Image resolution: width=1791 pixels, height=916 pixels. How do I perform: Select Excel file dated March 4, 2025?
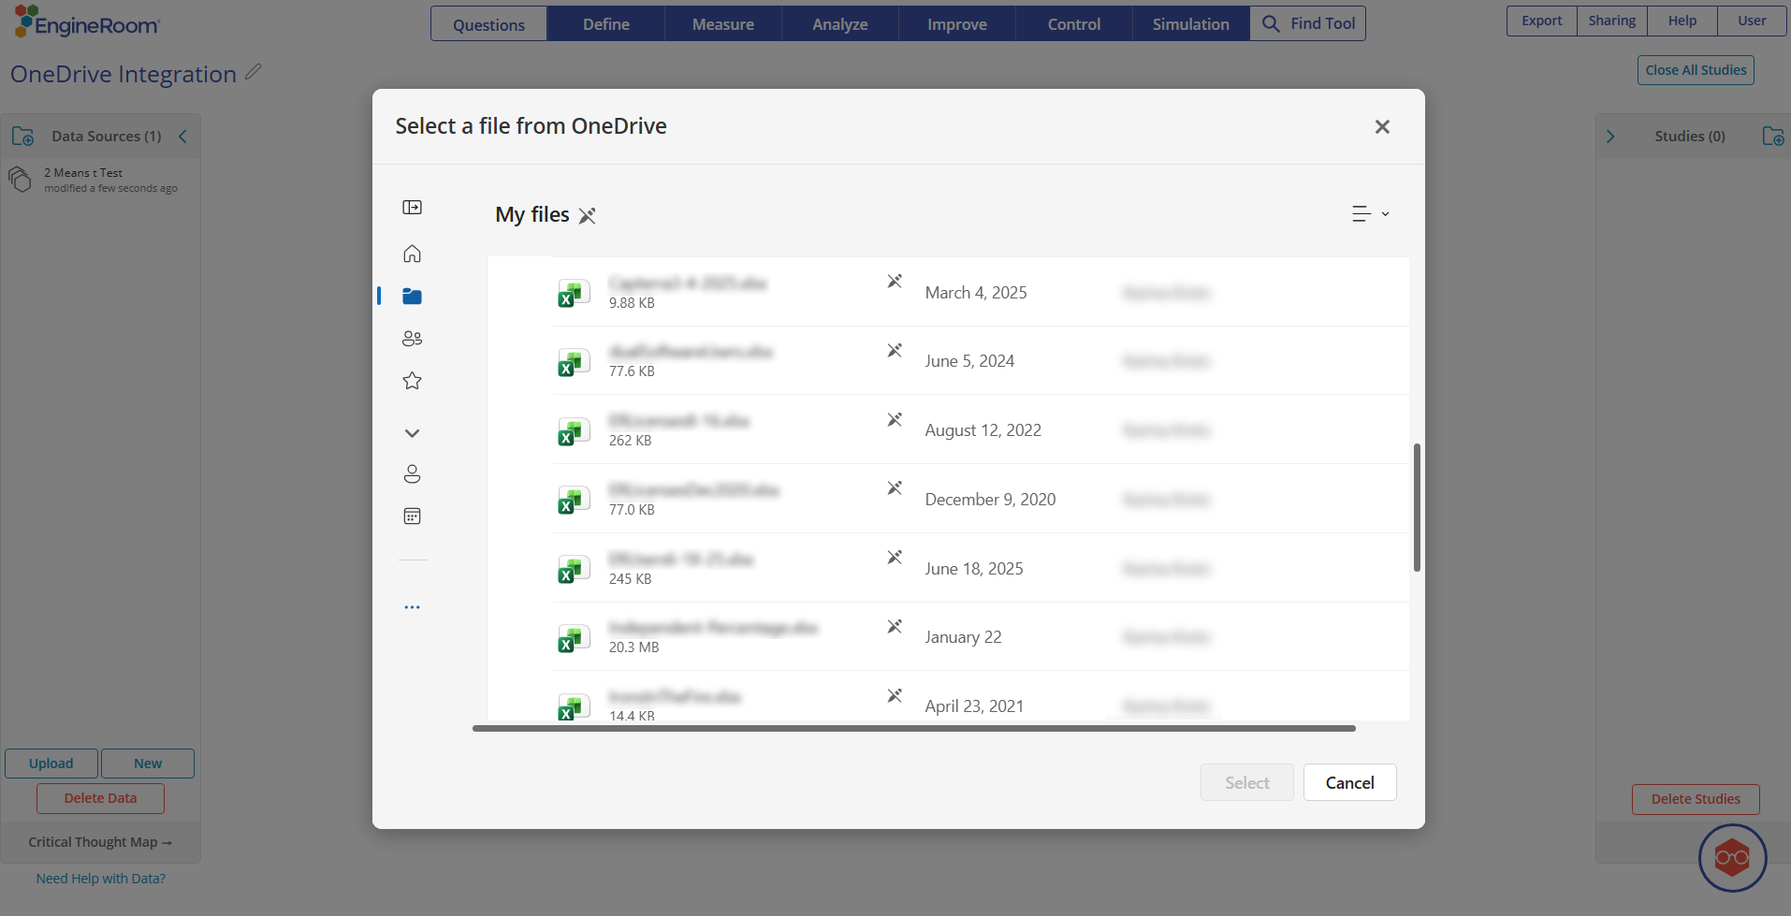tap(980, 292)
